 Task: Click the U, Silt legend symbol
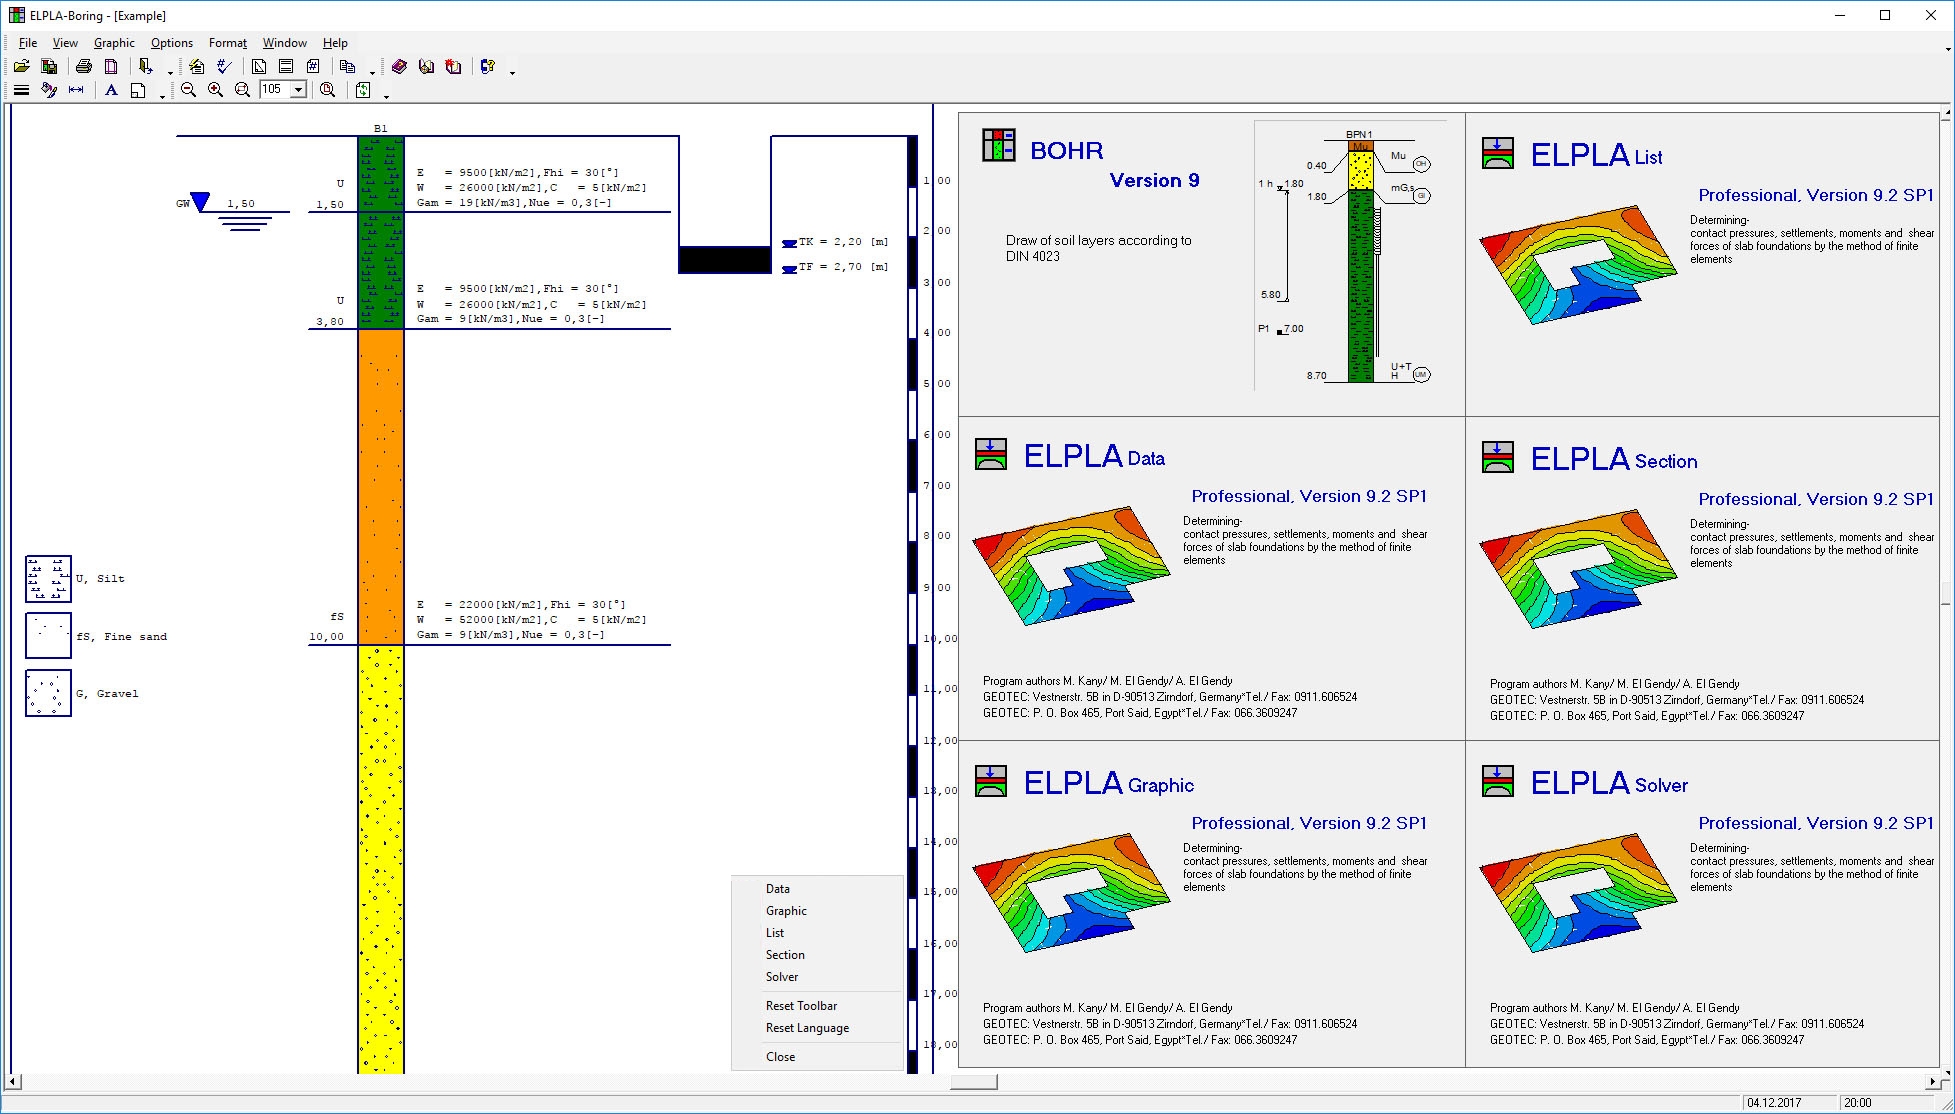(x=48, y=579)
